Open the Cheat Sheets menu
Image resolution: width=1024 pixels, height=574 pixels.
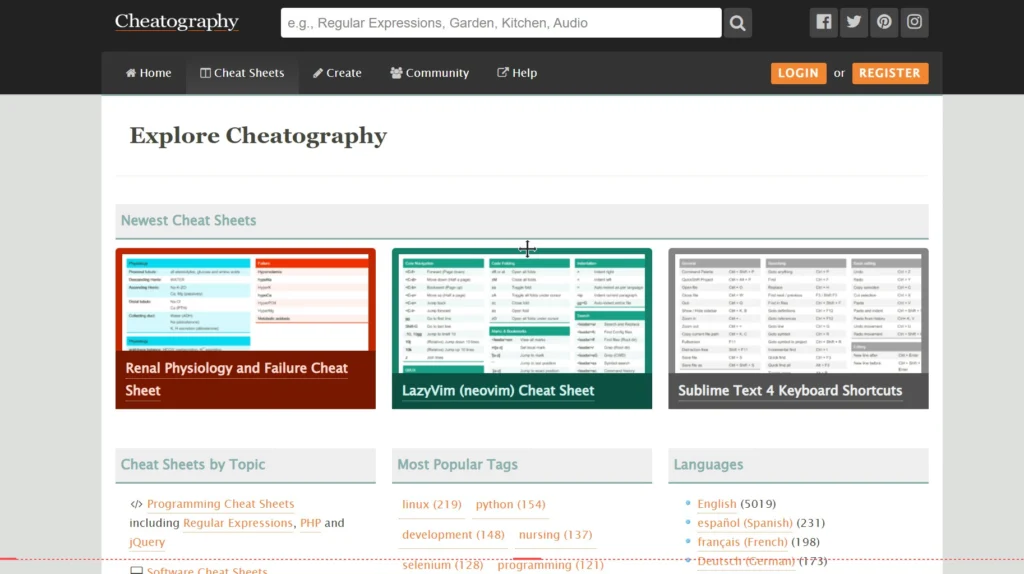pyautogui.click(x=242, y=73)
